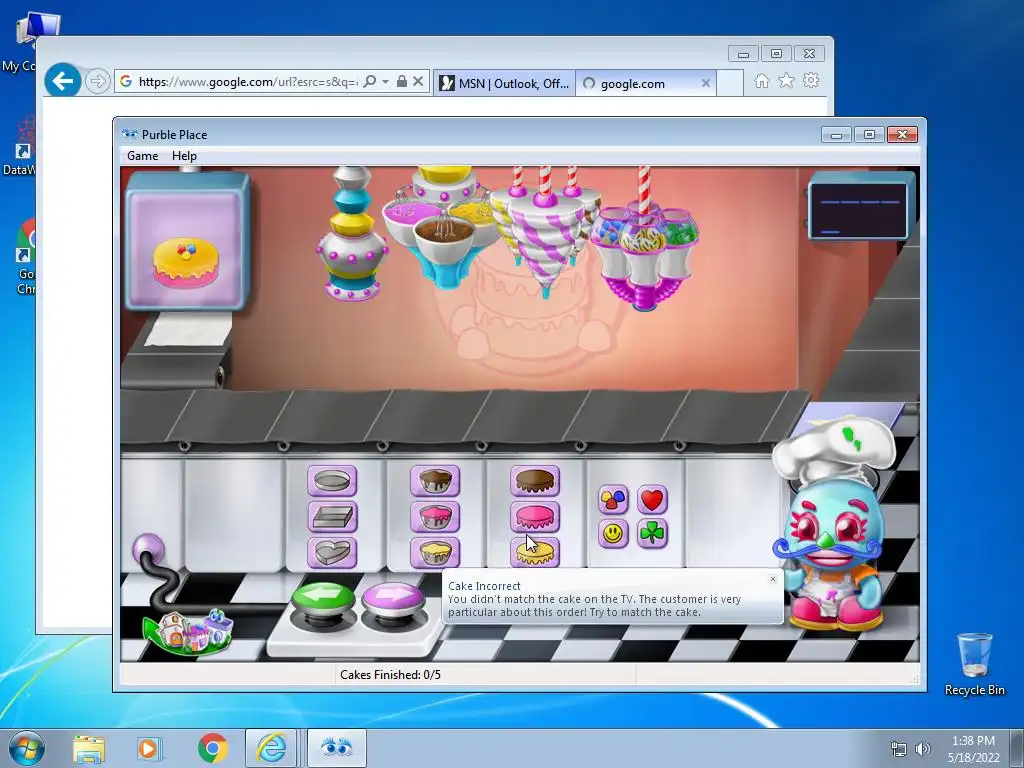Add the red heart decoration
The width and height of the screenshot is (1024, 768).
652,500
